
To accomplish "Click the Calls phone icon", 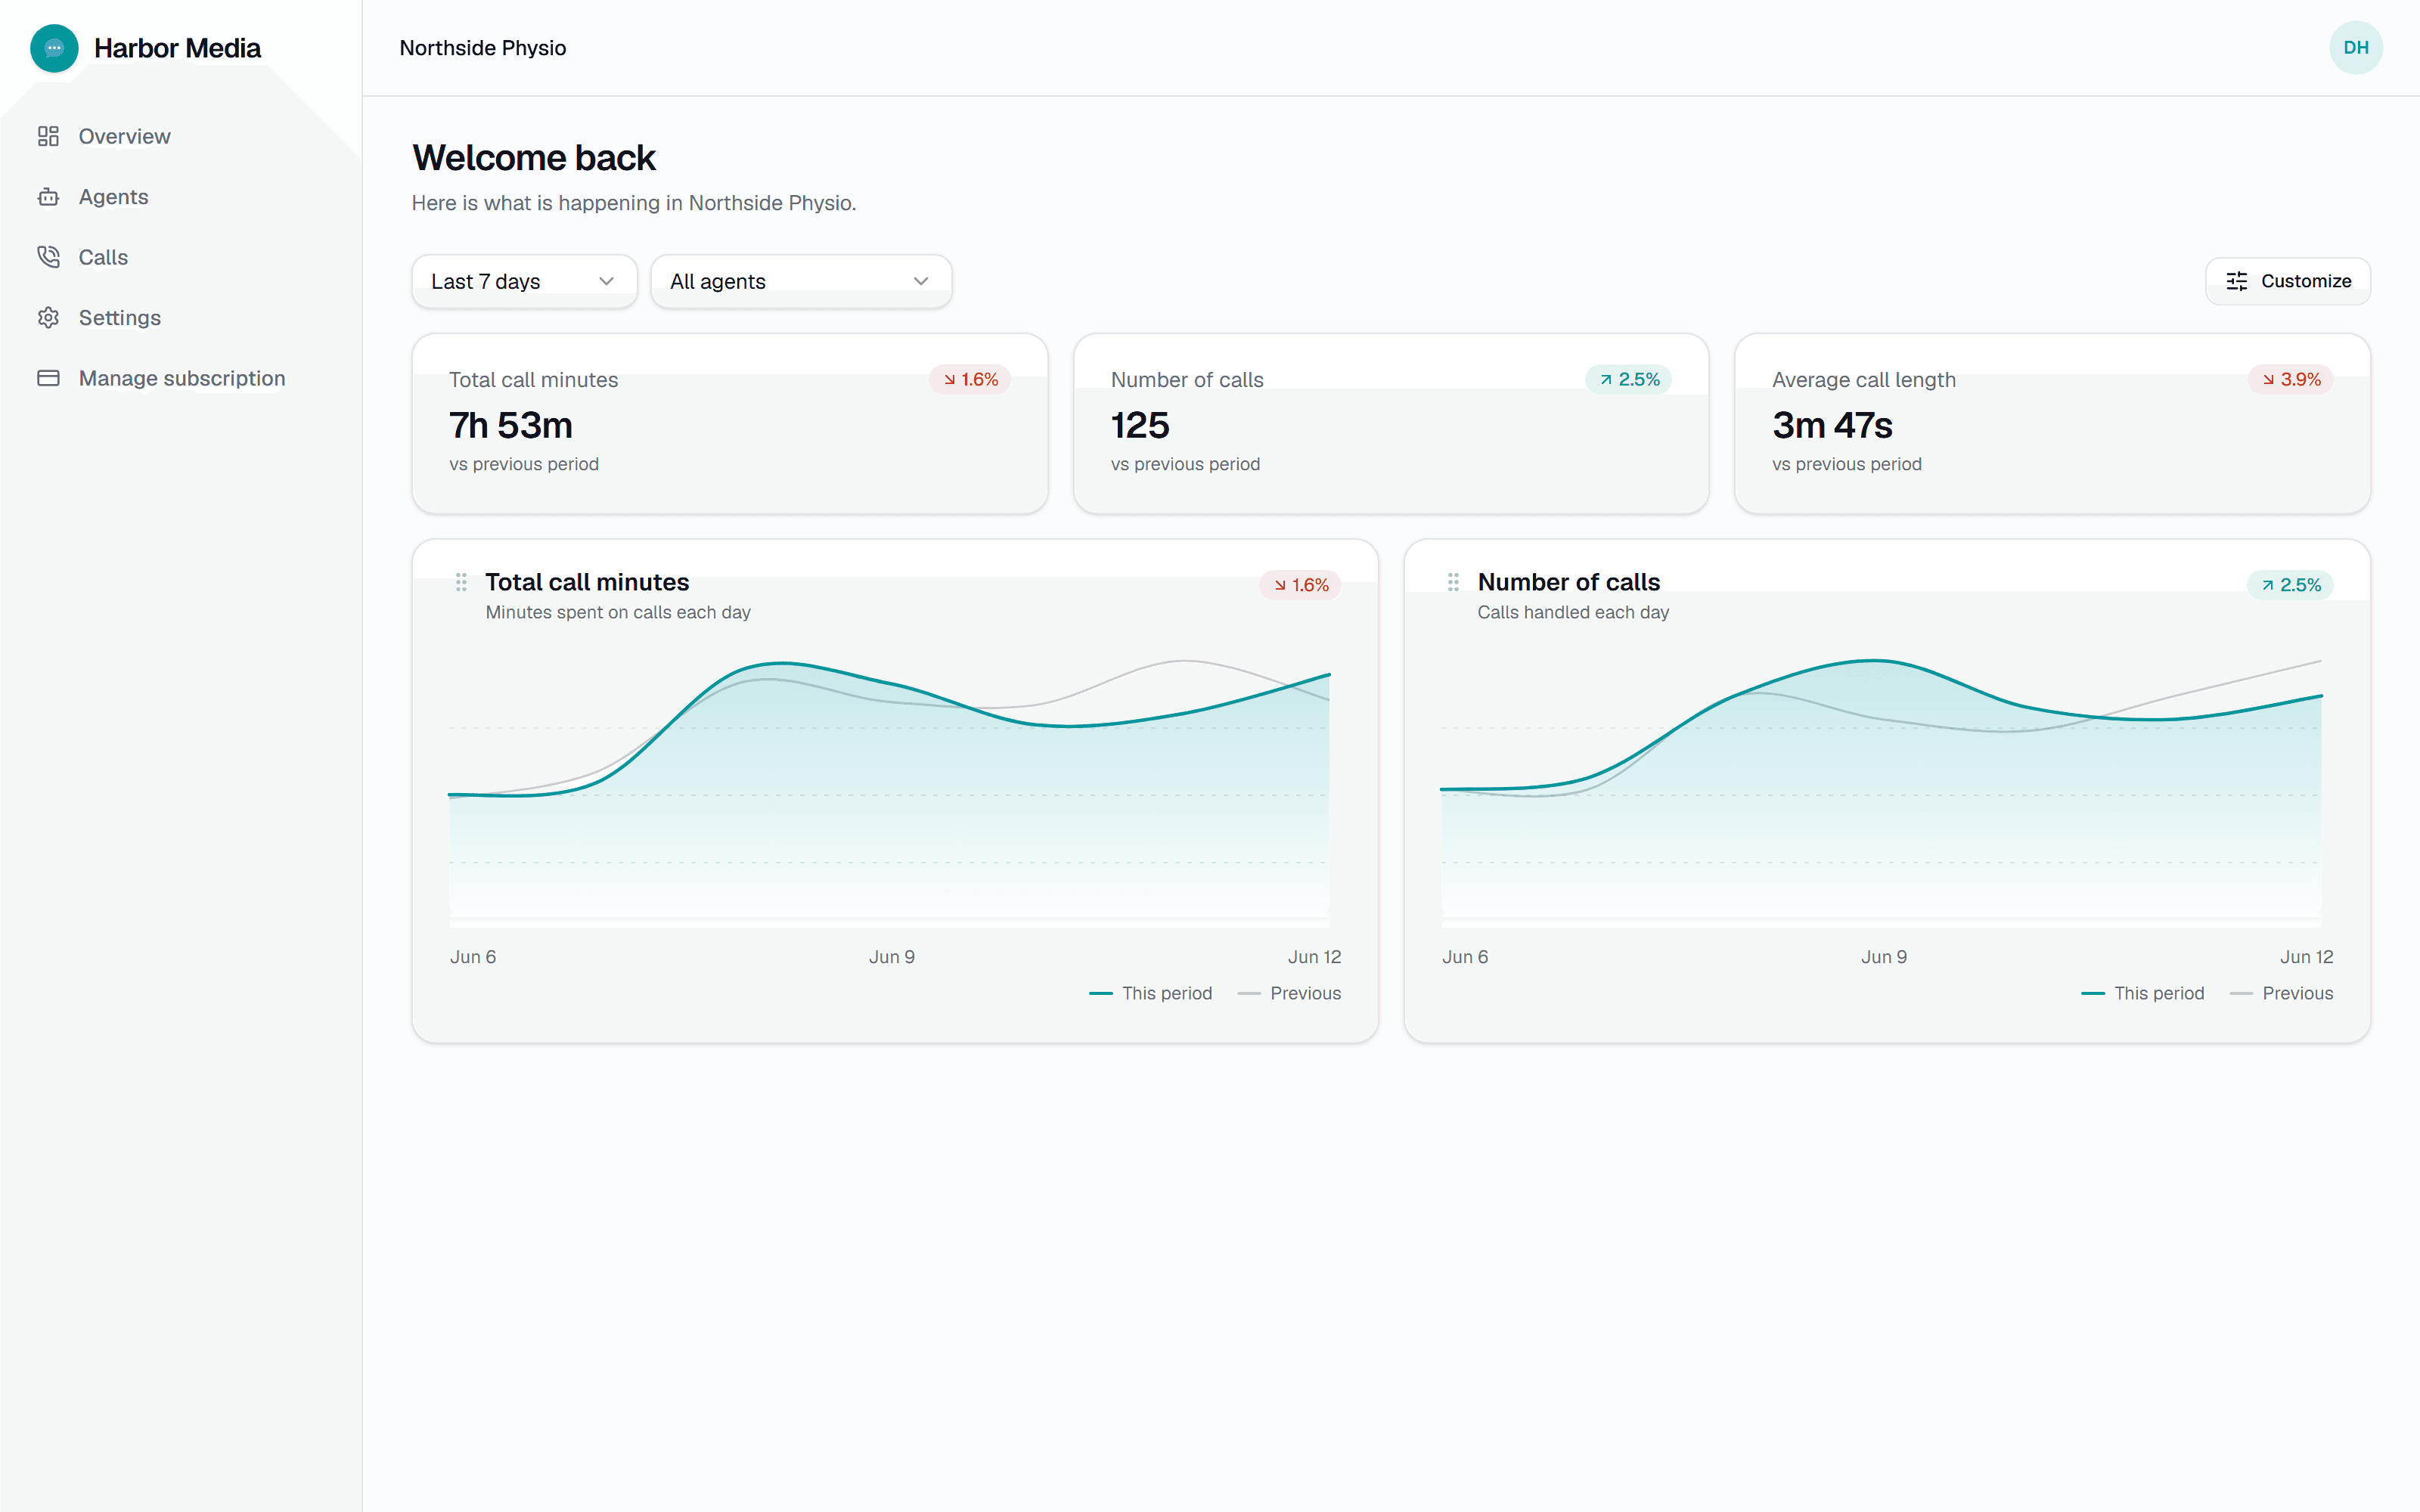I will (48, 257).
